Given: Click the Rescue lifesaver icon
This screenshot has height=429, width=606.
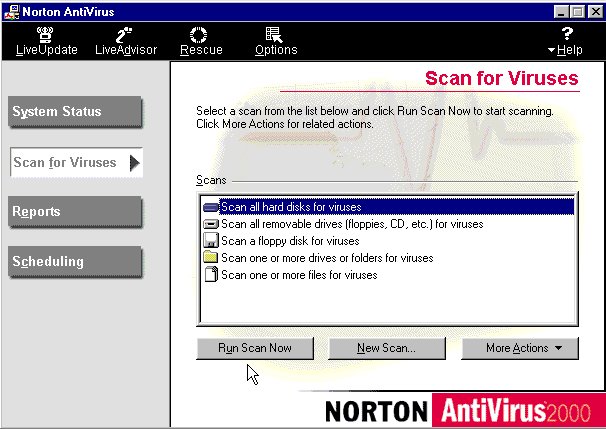Looking at the screenshot, I should pyautogui.click(x=199, y=33).
